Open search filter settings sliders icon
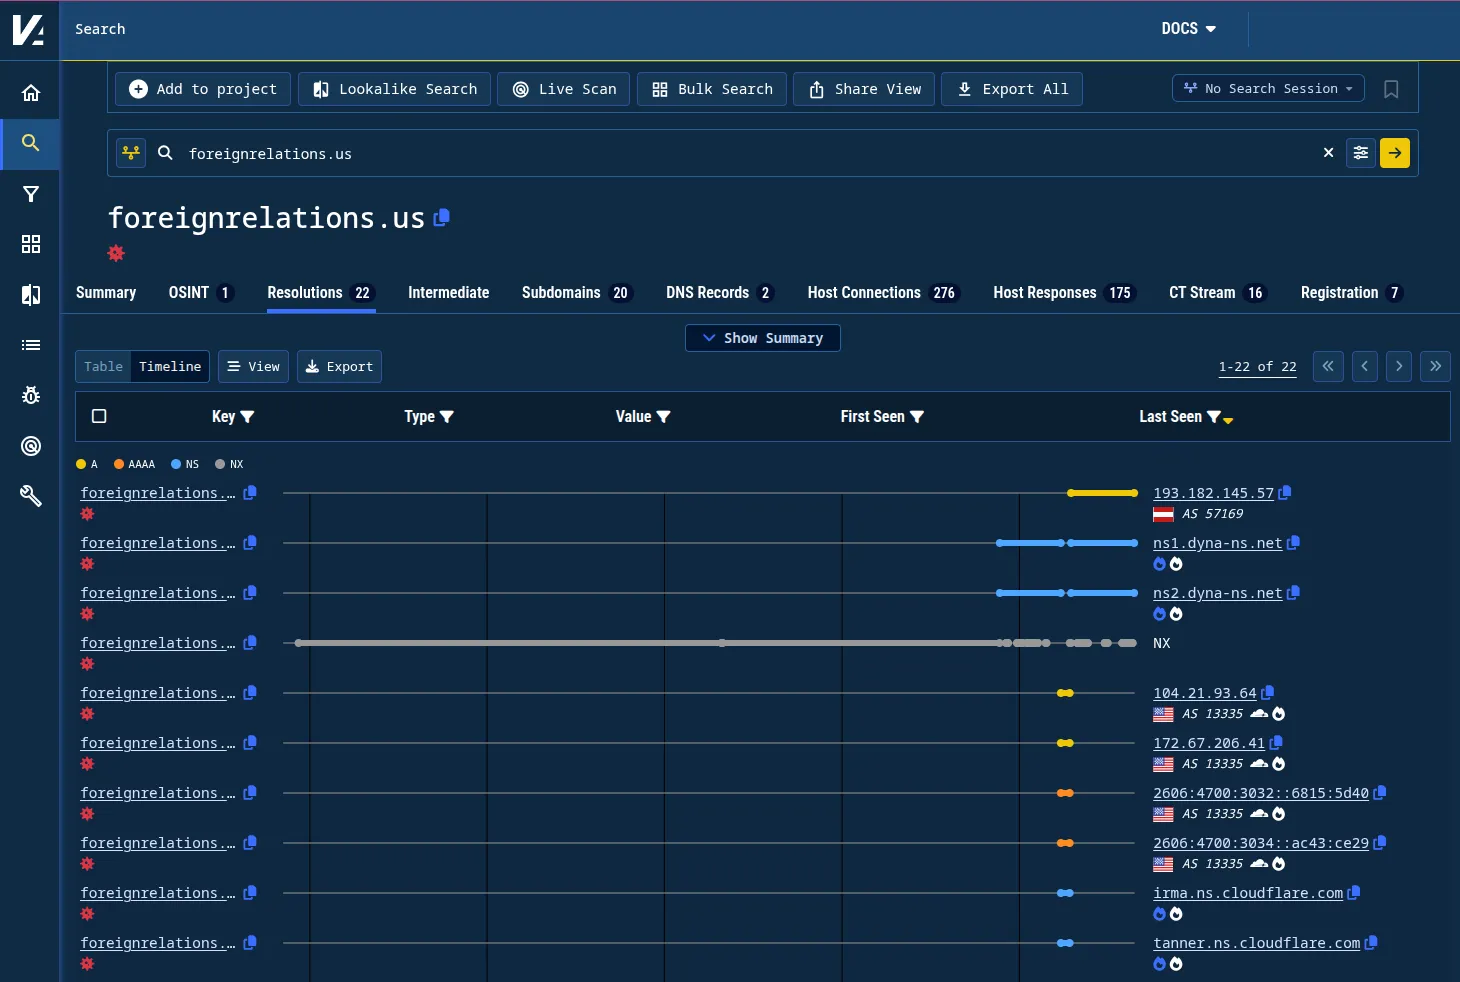 coord(1361,153)
